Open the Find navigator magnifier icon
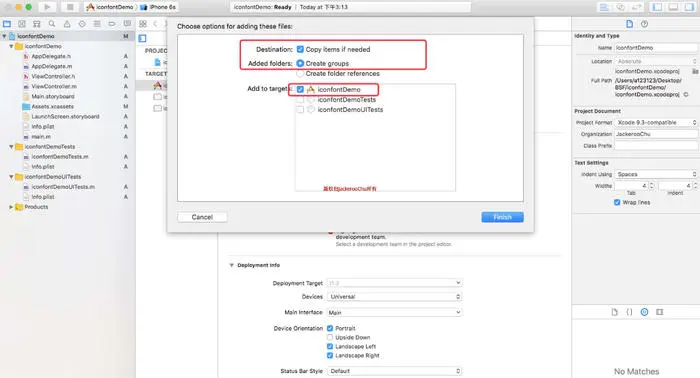 click(x=52, y=24)
